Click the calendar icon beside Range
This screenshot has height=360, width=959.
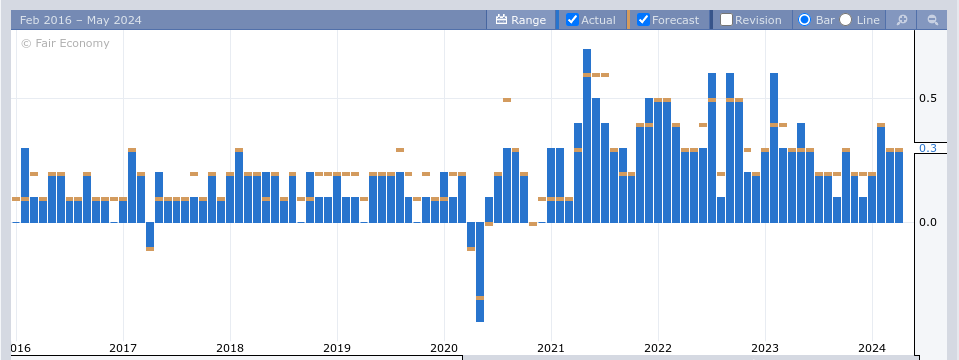tap(501, 20)
